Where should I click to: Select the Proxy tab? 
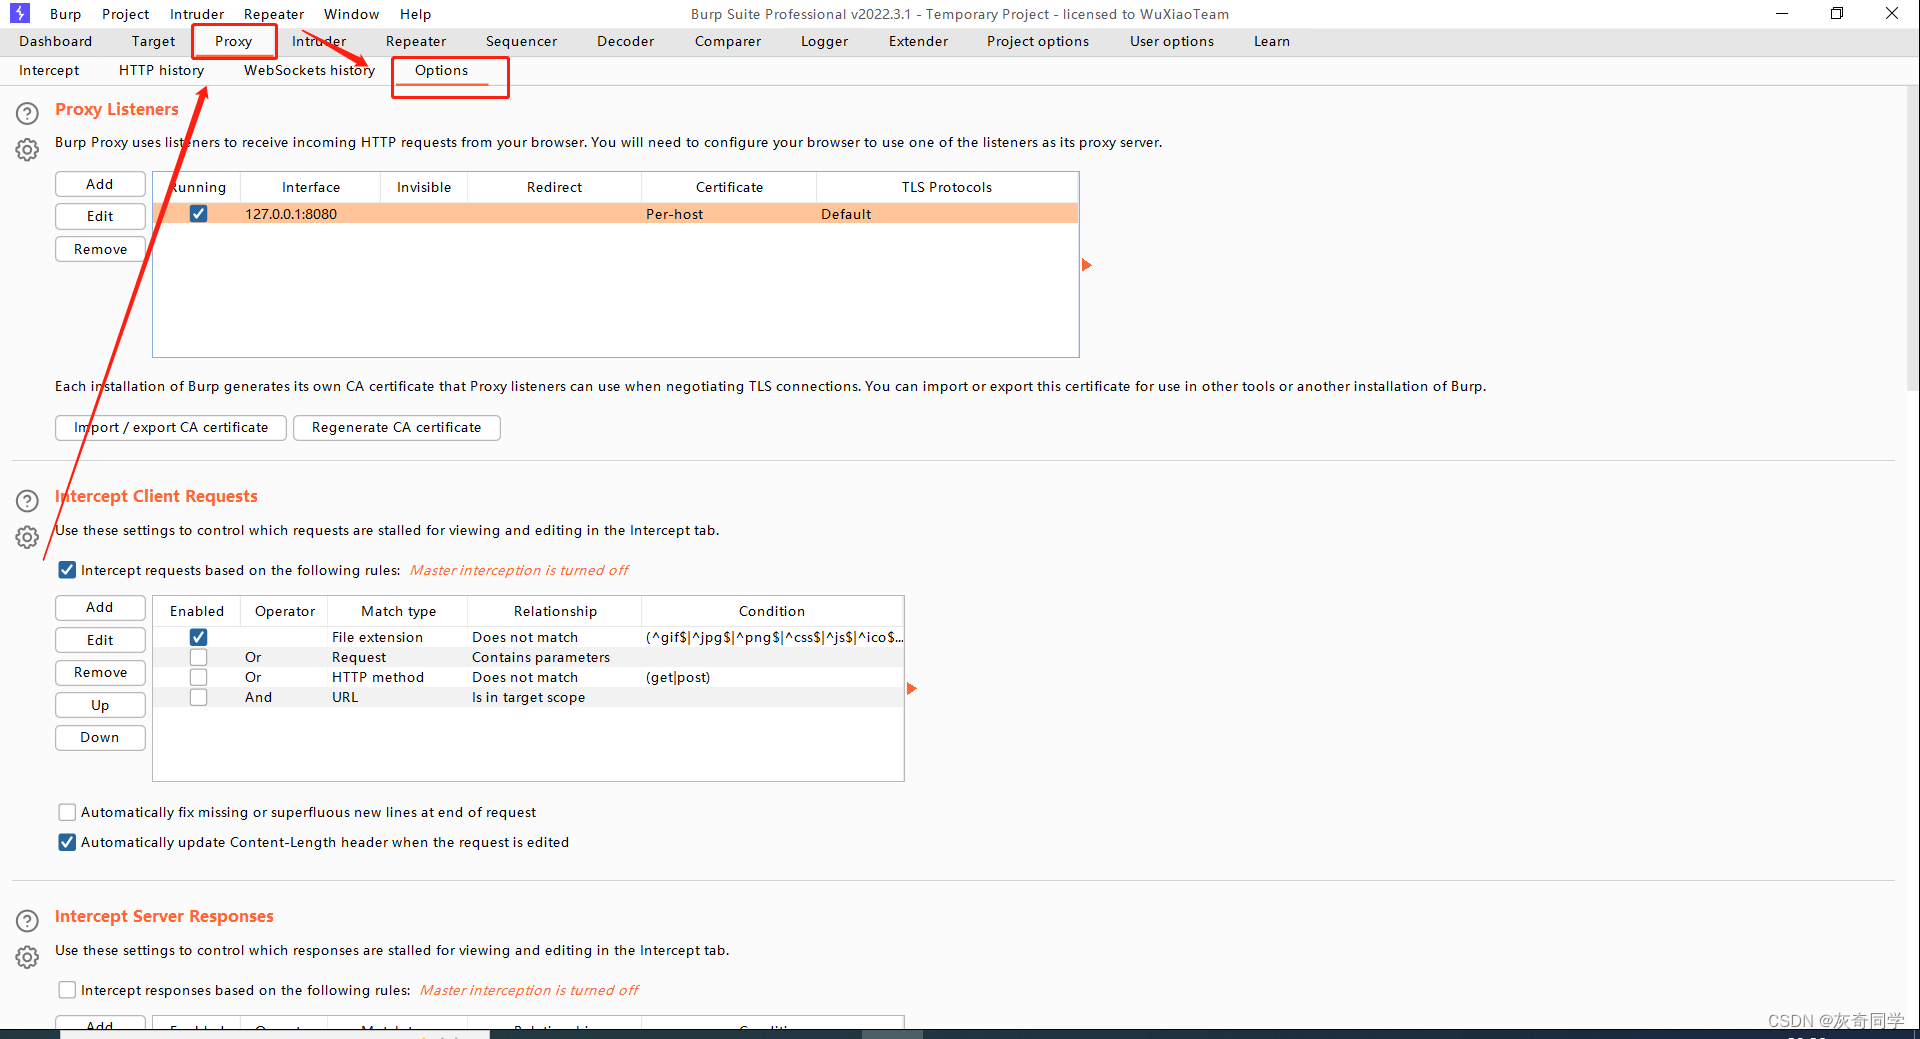[233, 41]
